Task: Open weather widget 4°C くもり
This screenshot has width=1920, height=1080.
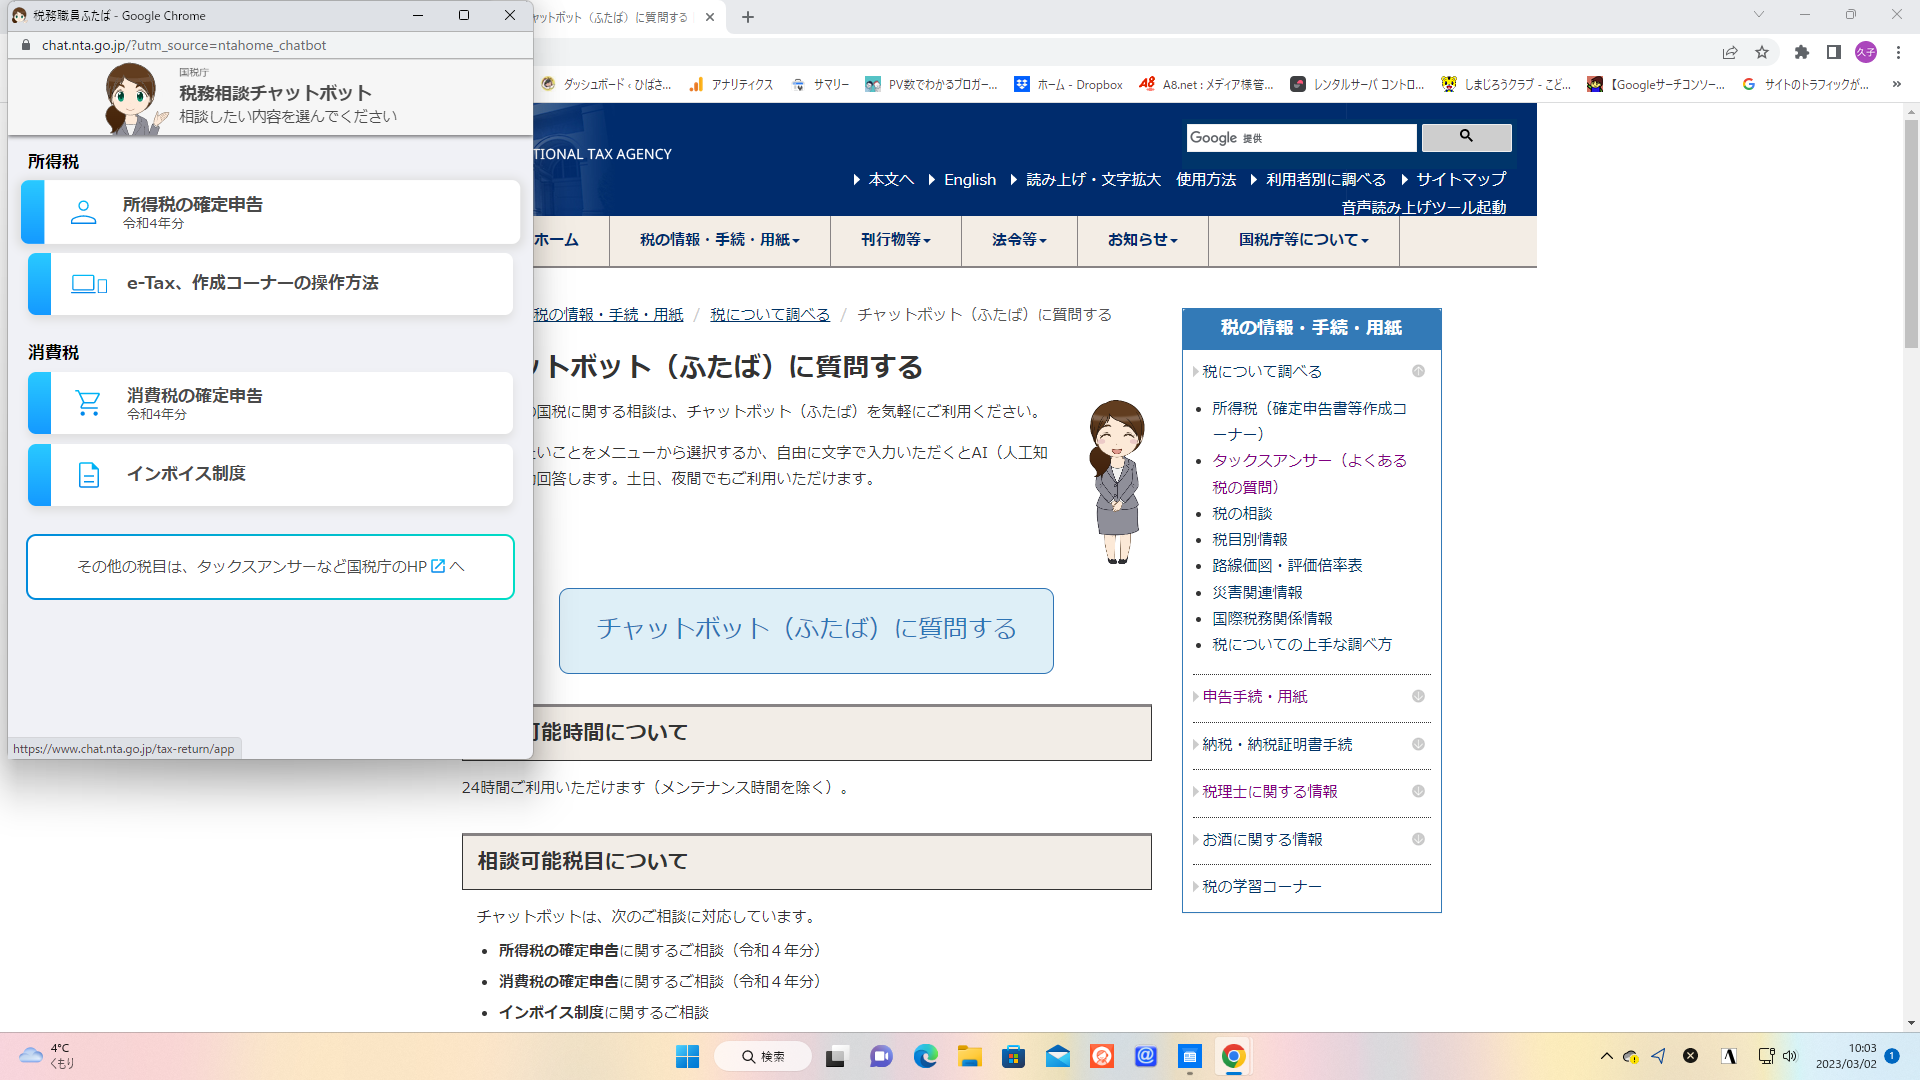Action: click(47, 1056)
